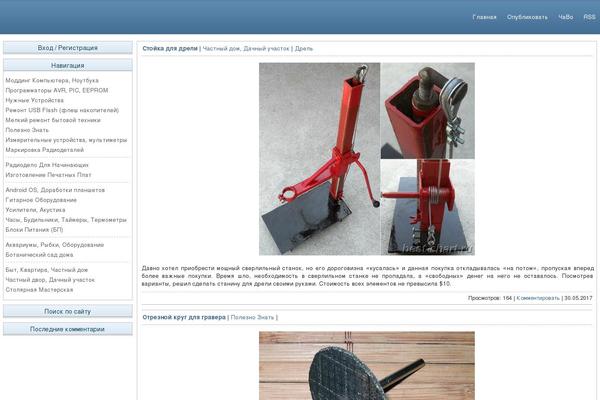Expand the Поиск по сайту panel
The height and width of the screenshot is (400, 600).
(x=68, y=311)
